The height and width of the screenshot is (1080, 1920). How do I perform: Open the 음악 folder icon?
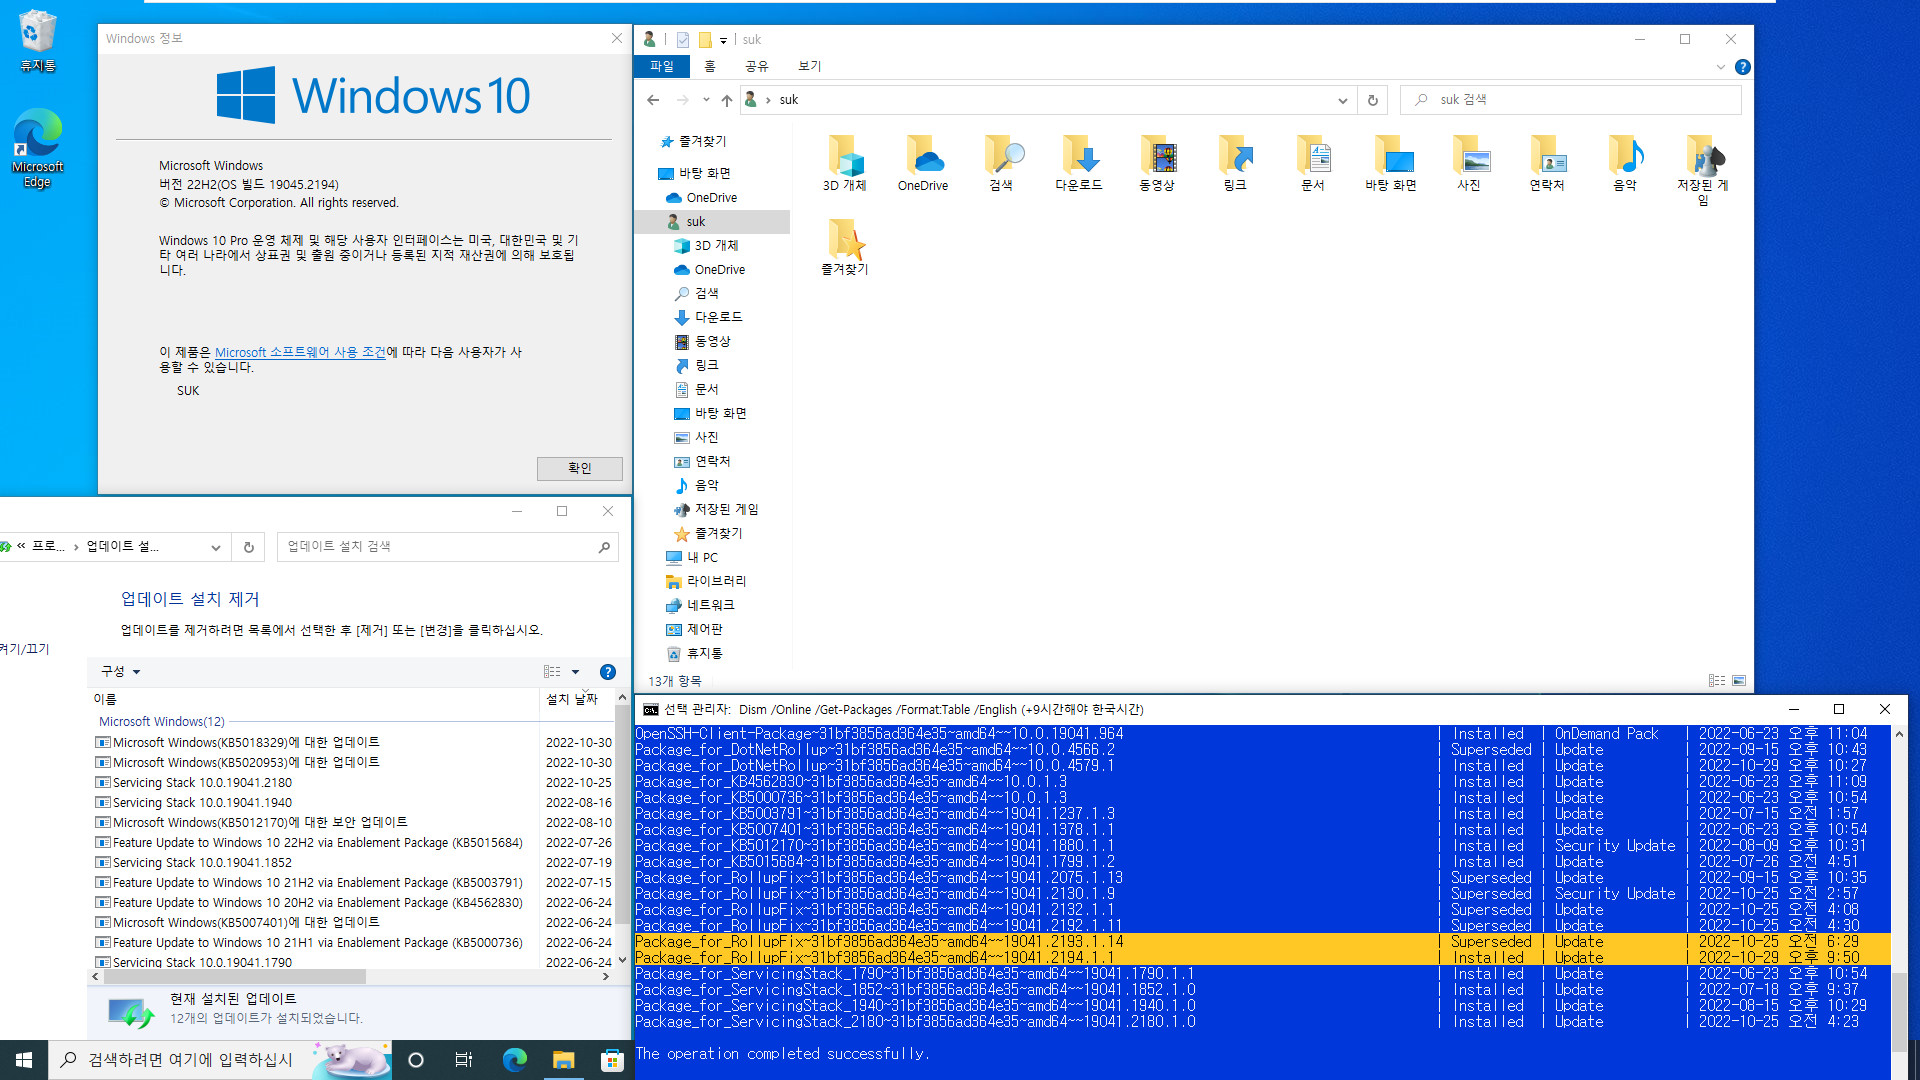click(1624, 163)
